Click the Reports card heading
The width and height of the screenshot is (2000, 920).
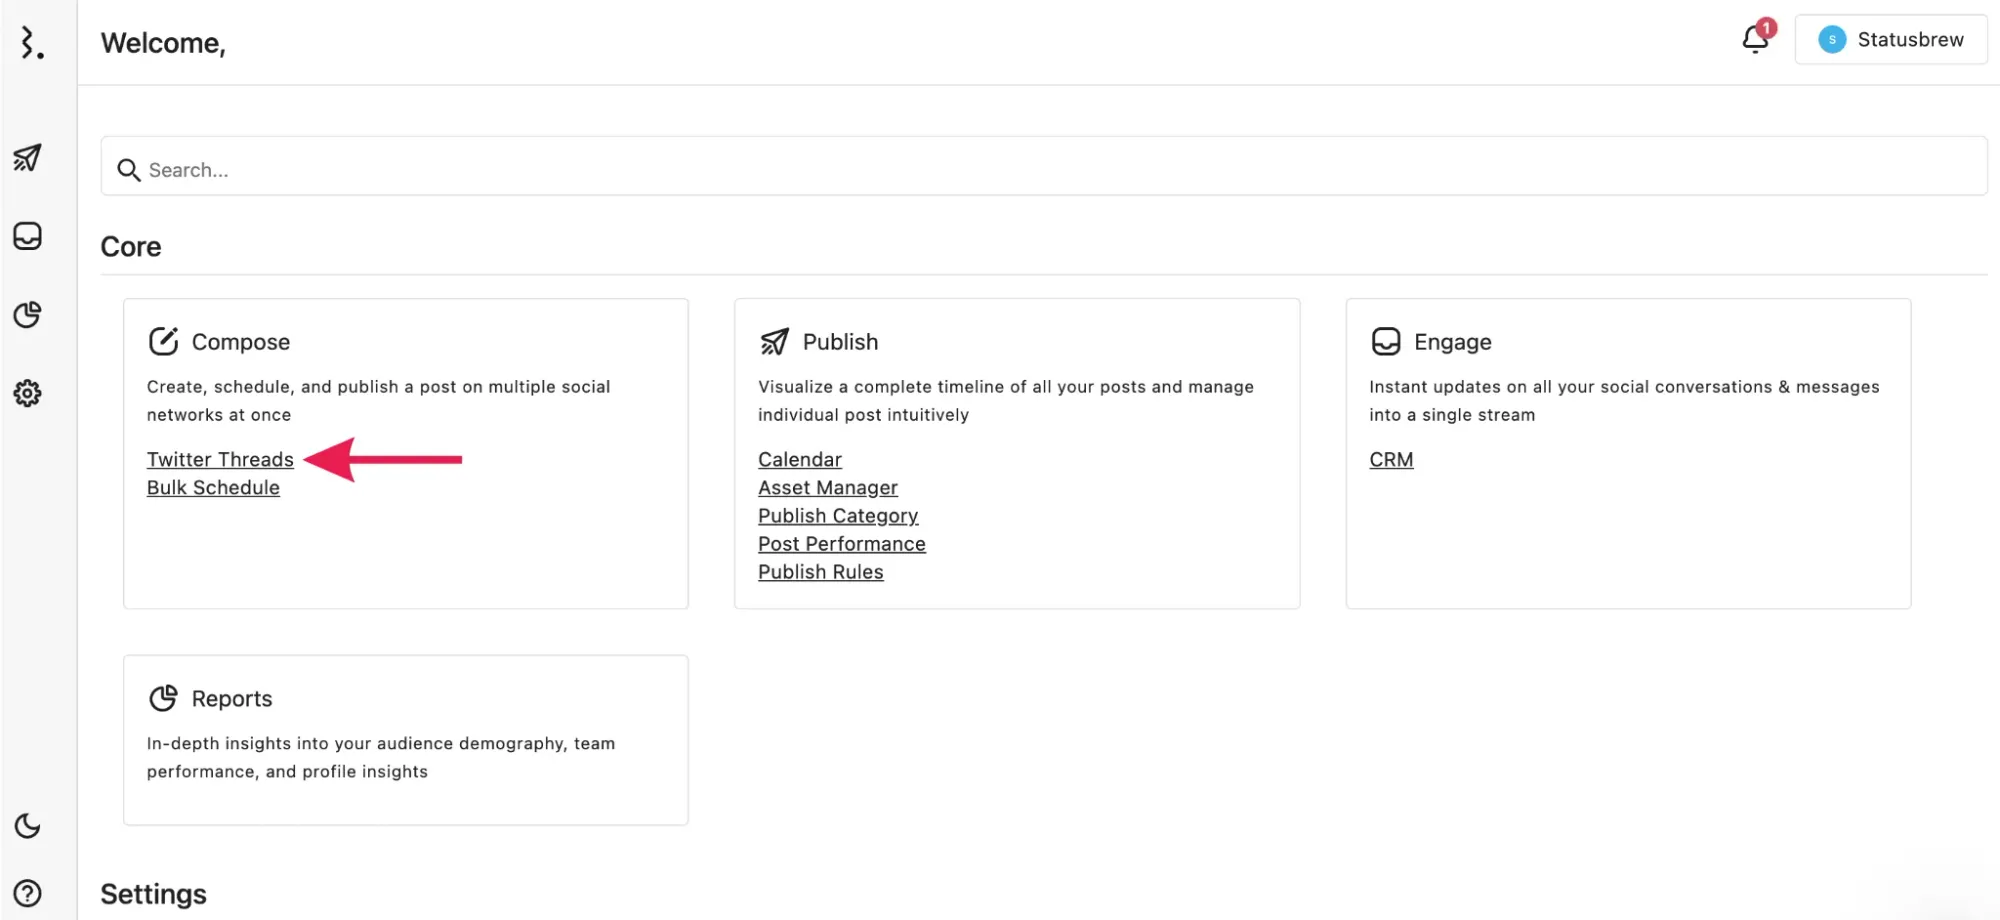click(231, 699)
